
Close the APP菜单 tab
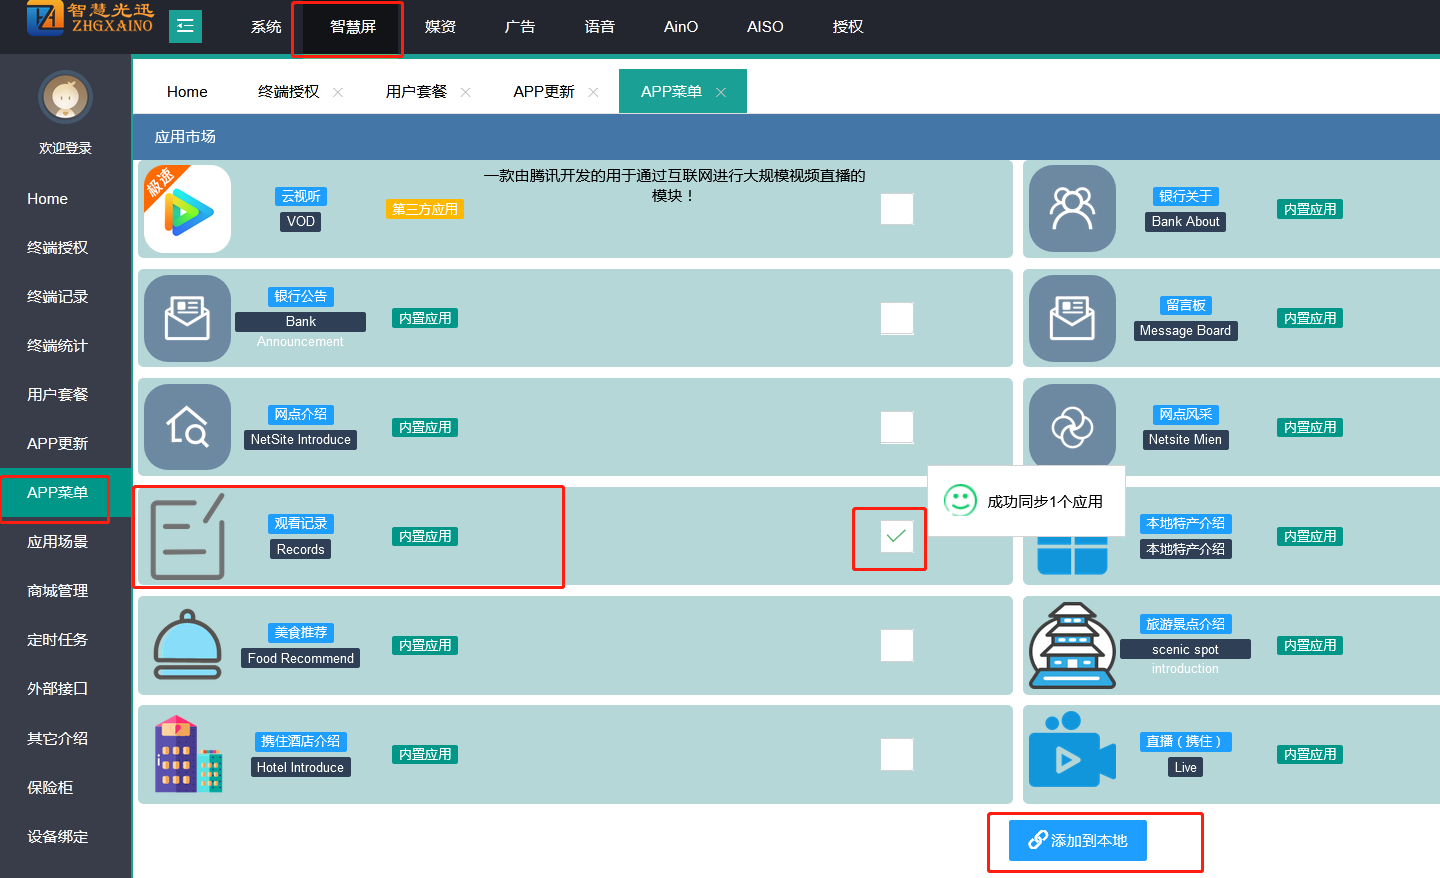(x=721, y=92)
